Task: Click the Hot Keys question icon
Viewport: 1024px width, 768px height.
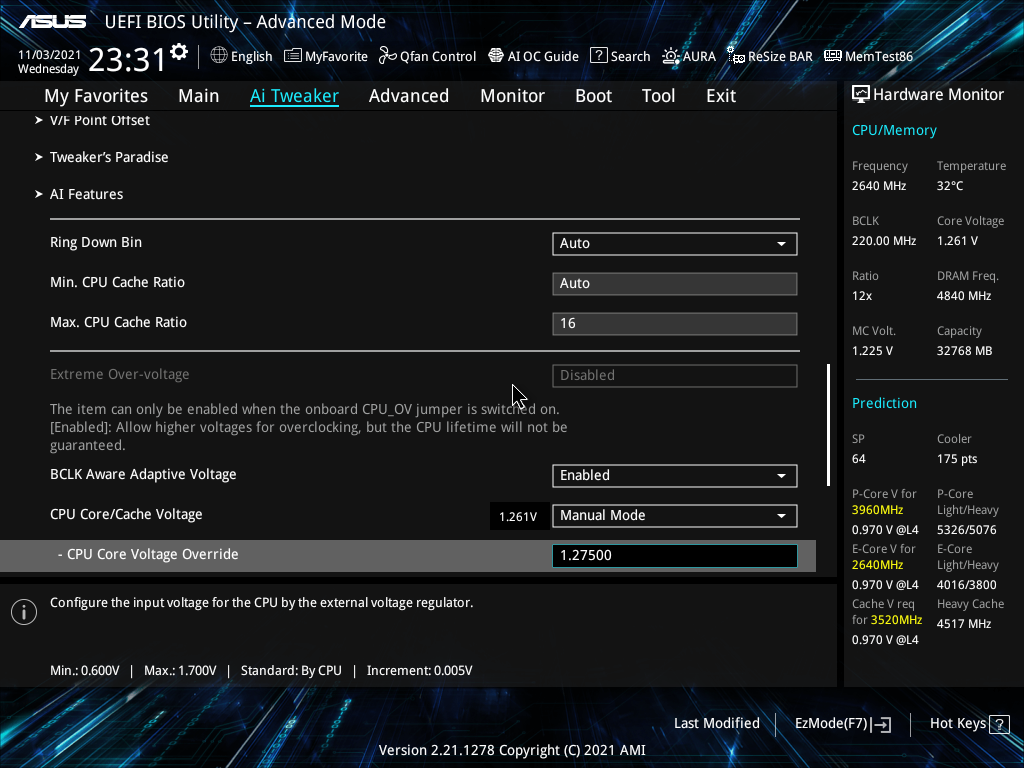Action: click(999, 724)
